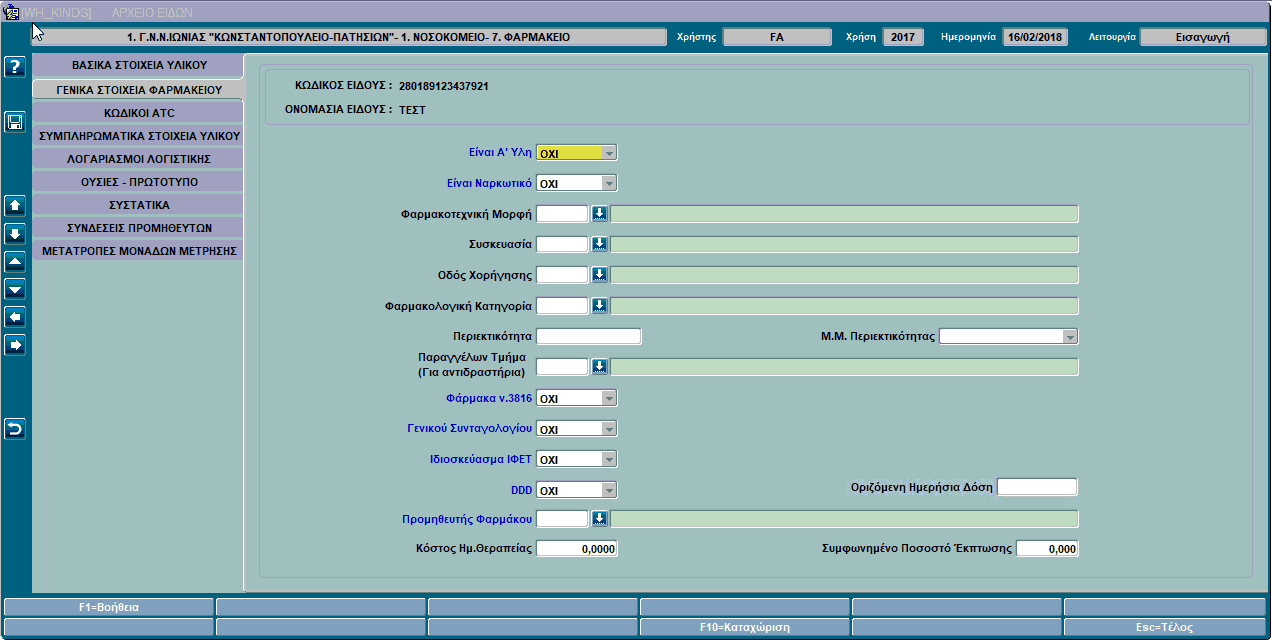The height and width of the screenshot is (640, 1272).
Task: Click the down triangle navigation icon
Action: click(15, 290)
